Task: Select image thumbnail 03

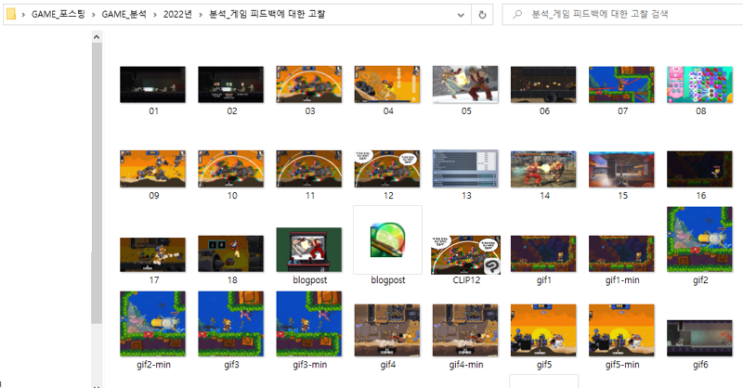Action: (309, 84)
